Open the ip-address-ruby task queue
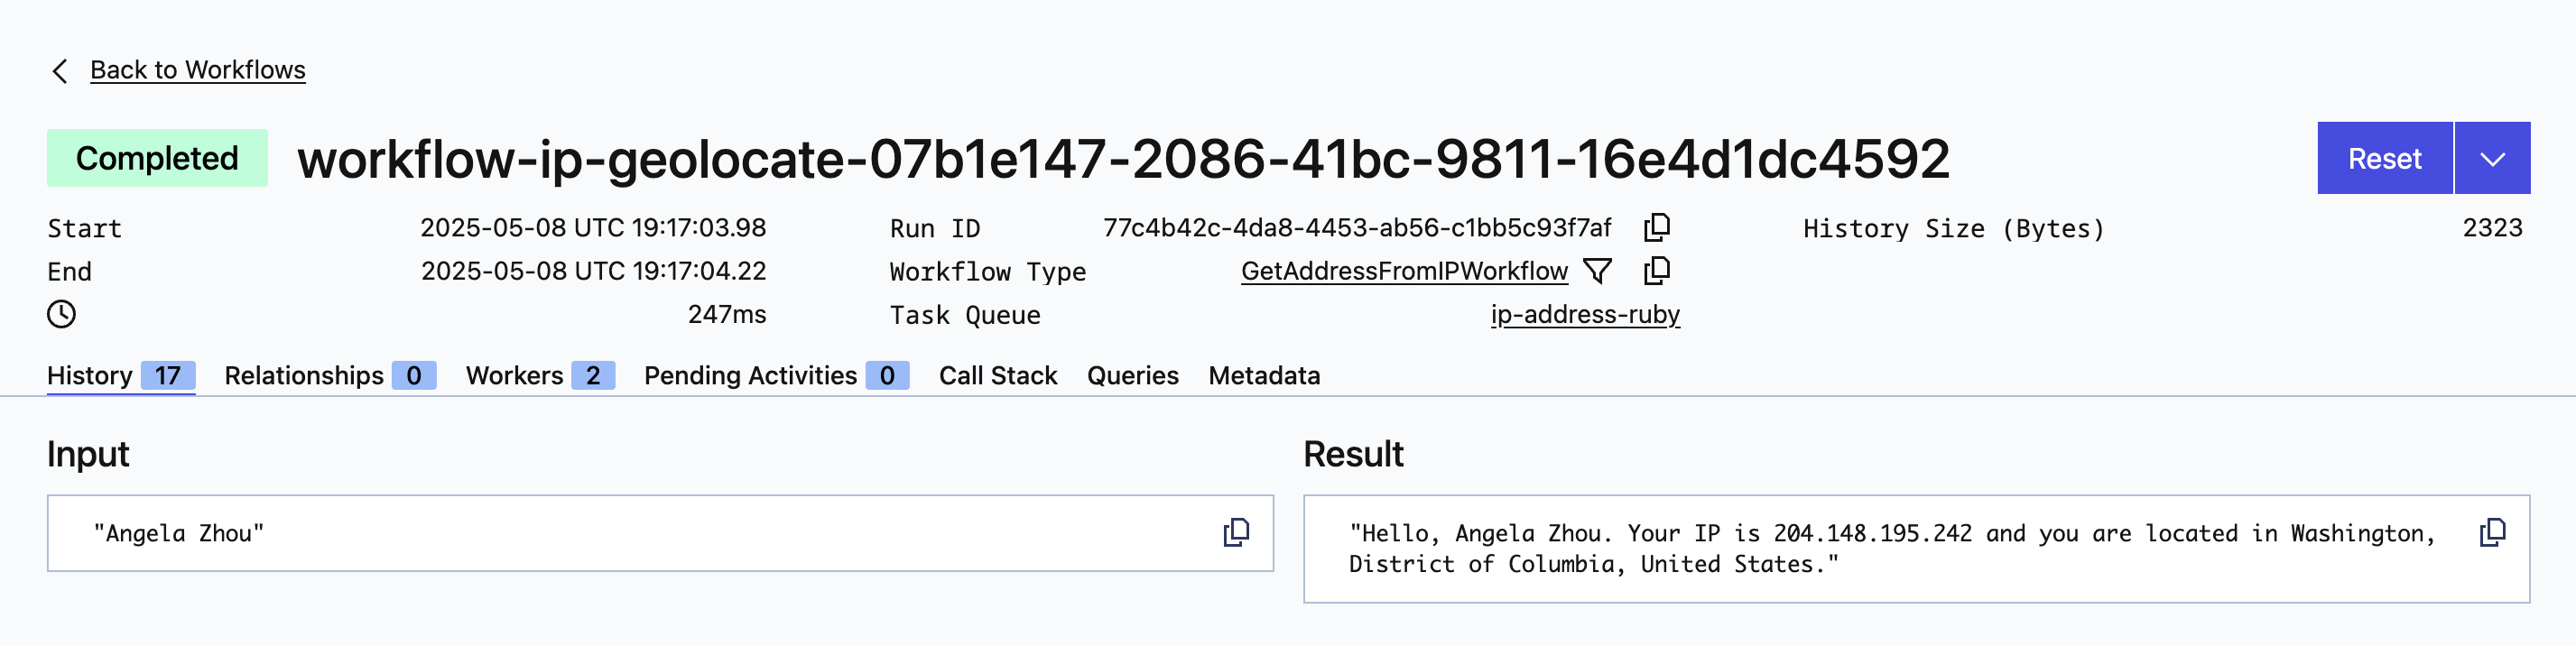This screenshot has width=2576, height=646. (1585, 314)
